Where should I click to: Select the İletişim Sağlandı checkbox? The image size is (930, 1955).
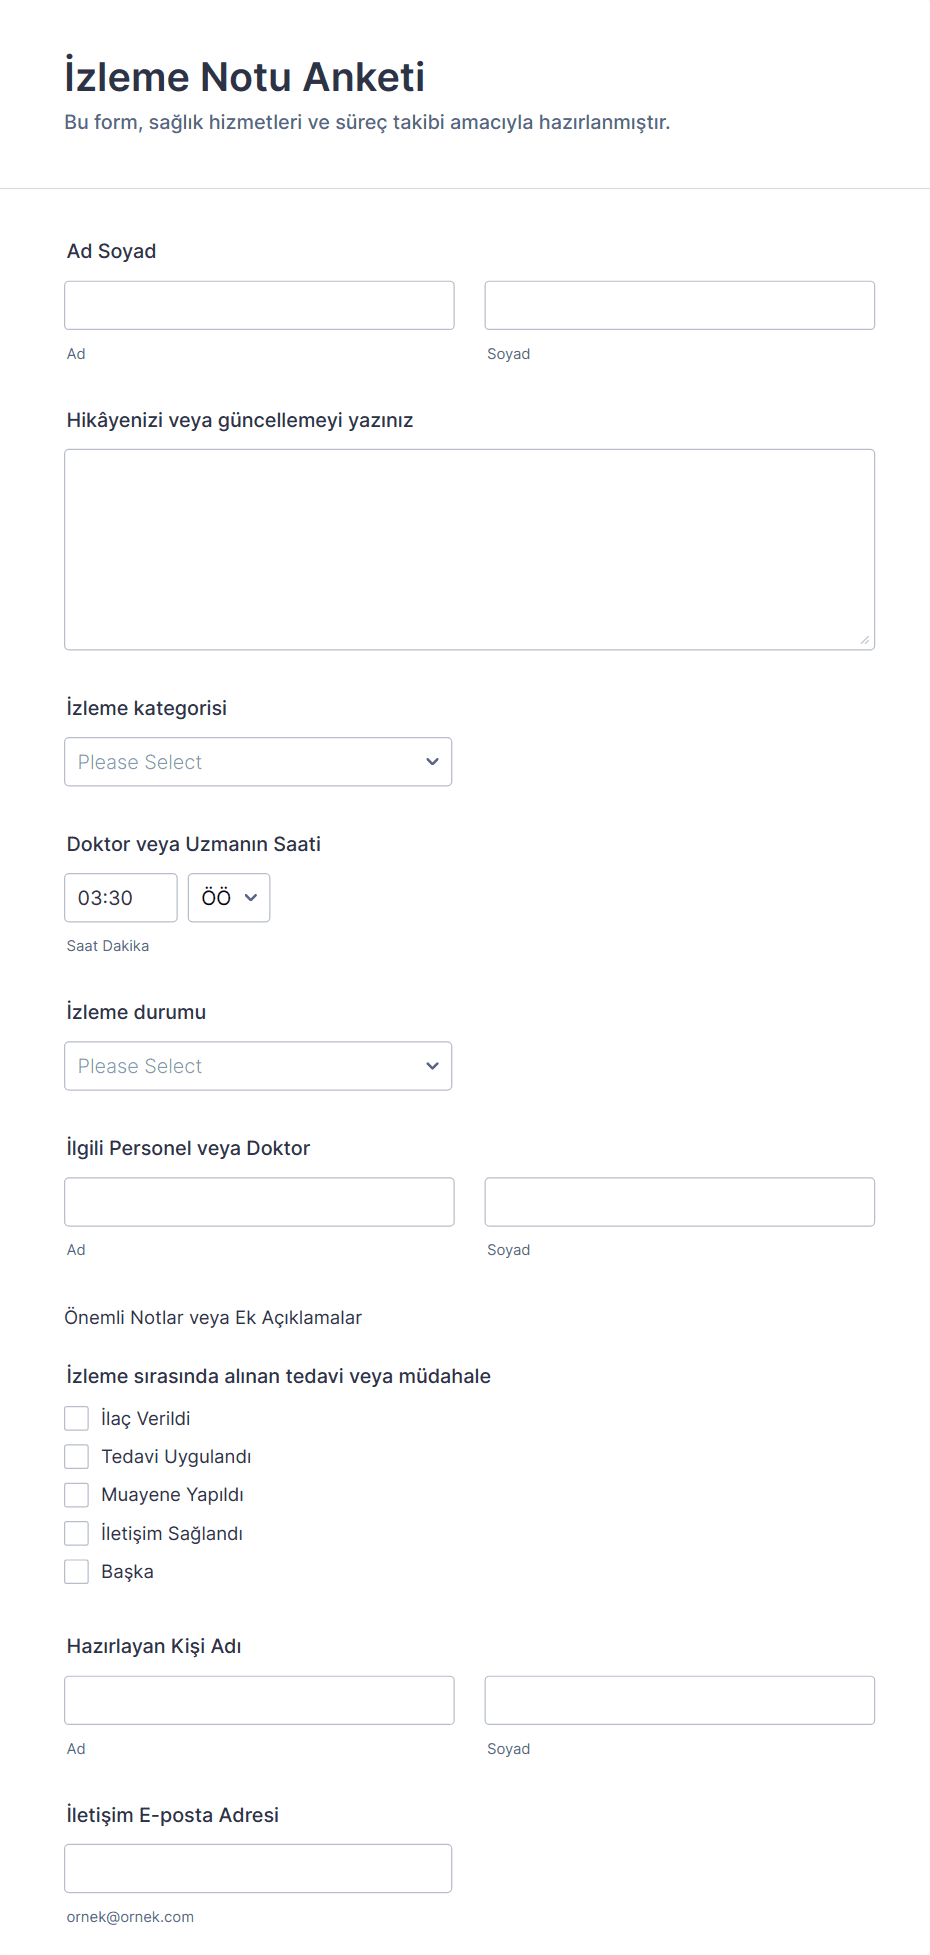click(x=77, y=1533)
